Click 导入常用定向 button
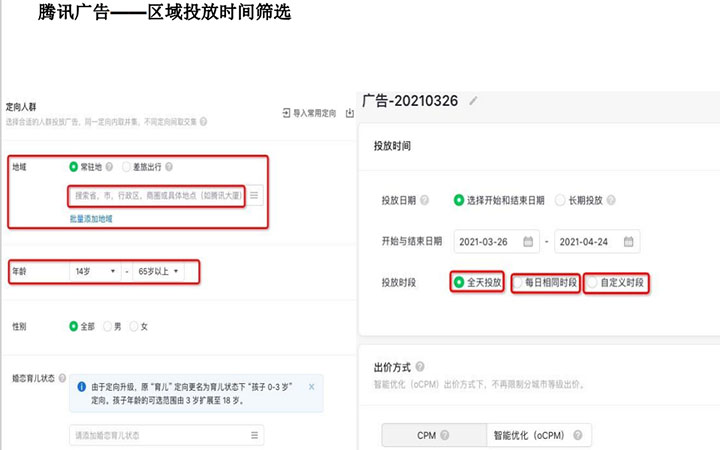This screenshot has width=720, height=450. tap(311, 112)
